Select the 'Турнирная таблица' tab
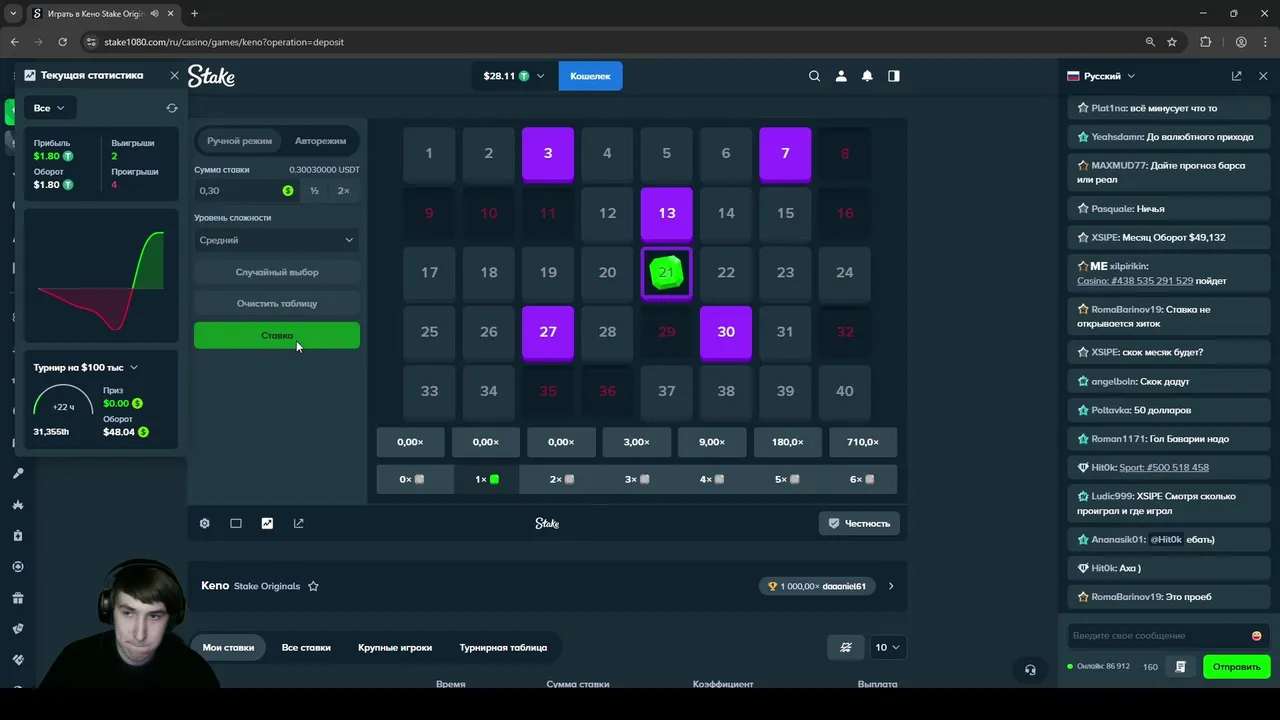This screenshot has width=1280, height=720. point(503,647)
